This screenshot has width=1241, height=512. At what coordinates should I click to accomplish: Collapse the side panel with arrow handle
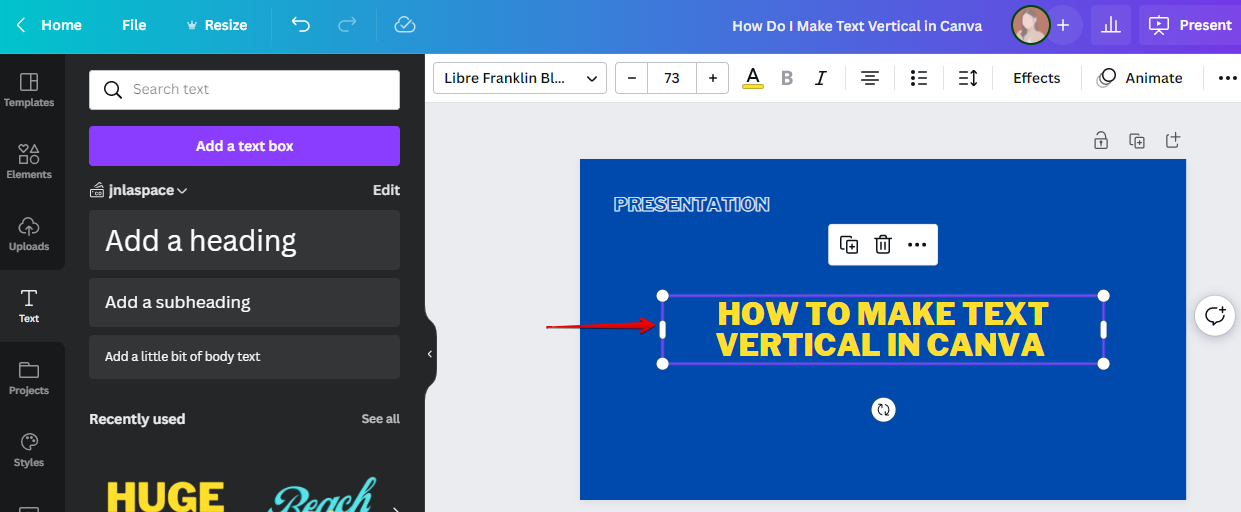430,354
